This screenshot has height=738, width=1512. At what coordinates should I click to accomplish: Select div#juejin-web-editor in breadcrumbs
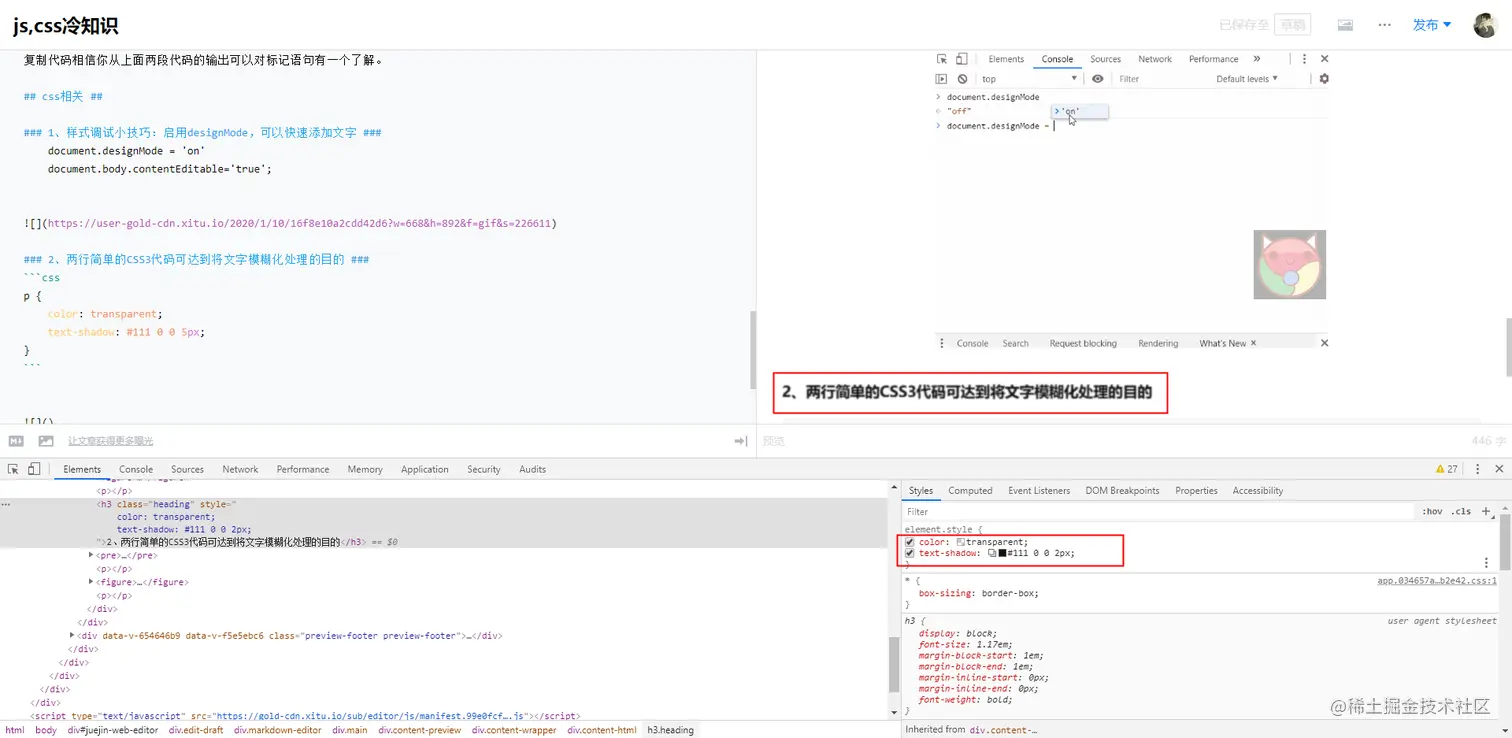click(113, 730)
